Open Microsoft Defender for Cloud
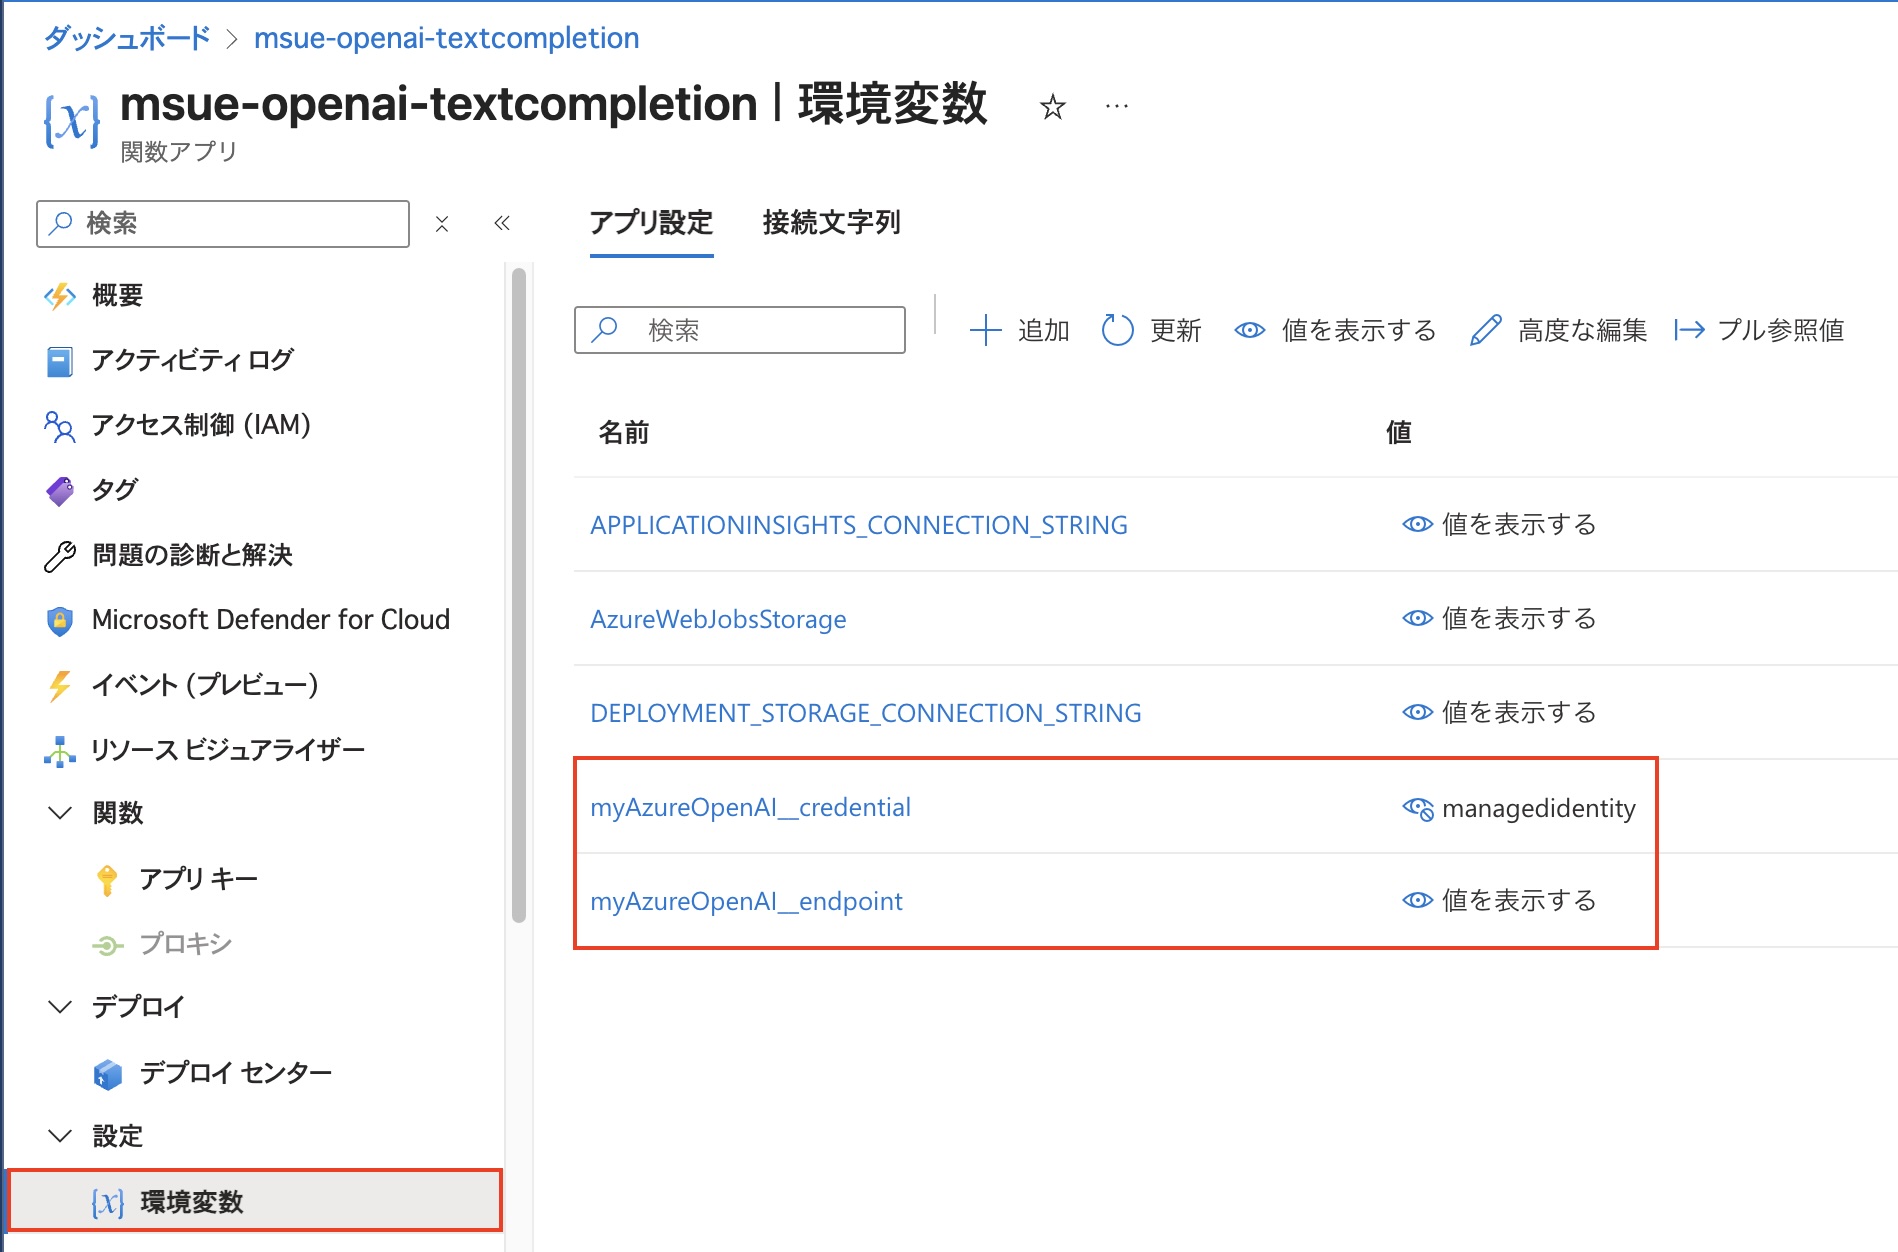Viewport: 1898px width, 1252px height. click(x=270, y=619)
